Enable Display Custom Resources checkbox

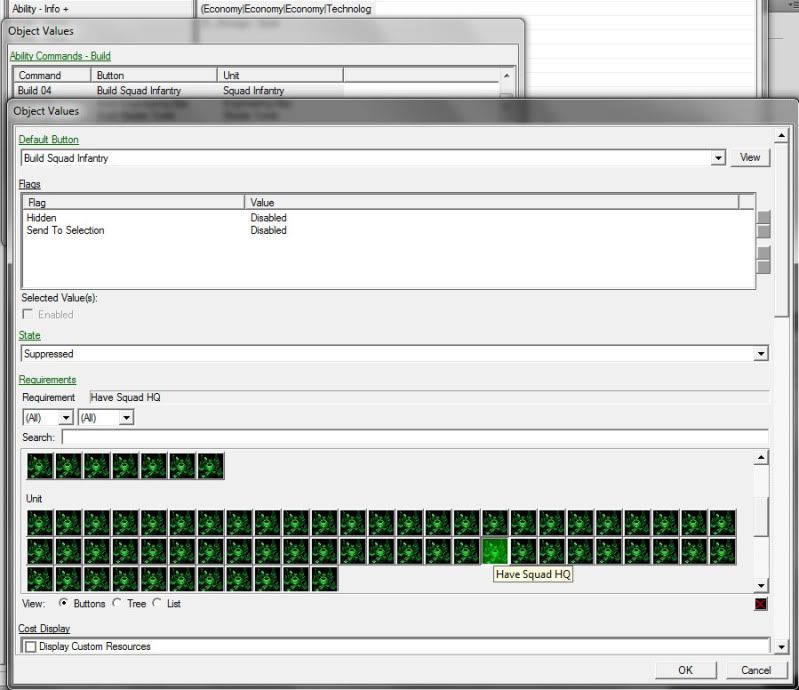click(31, 647)
